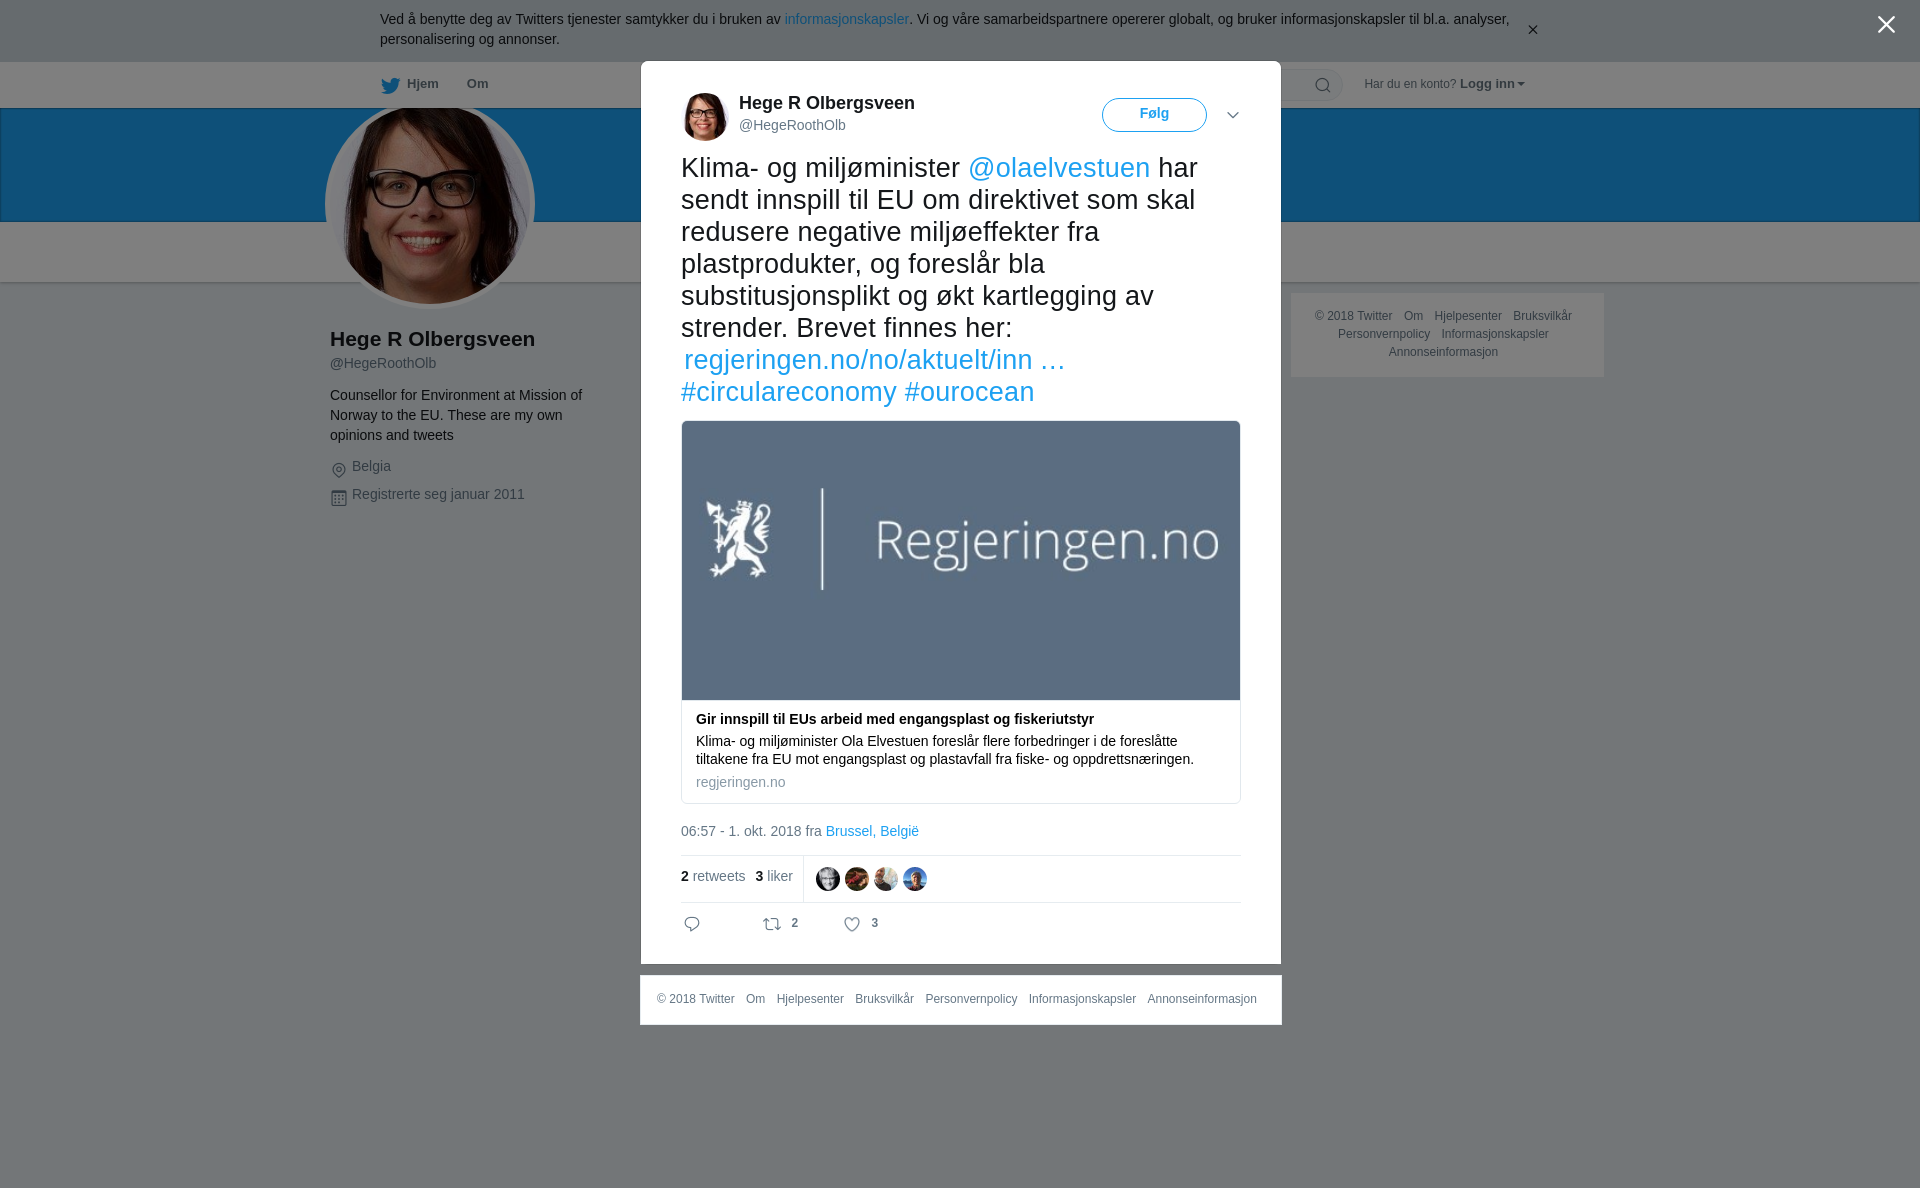The image size is (1920, 1188).
Task: Open the Logg inn dropdown
Action: 1492,84
